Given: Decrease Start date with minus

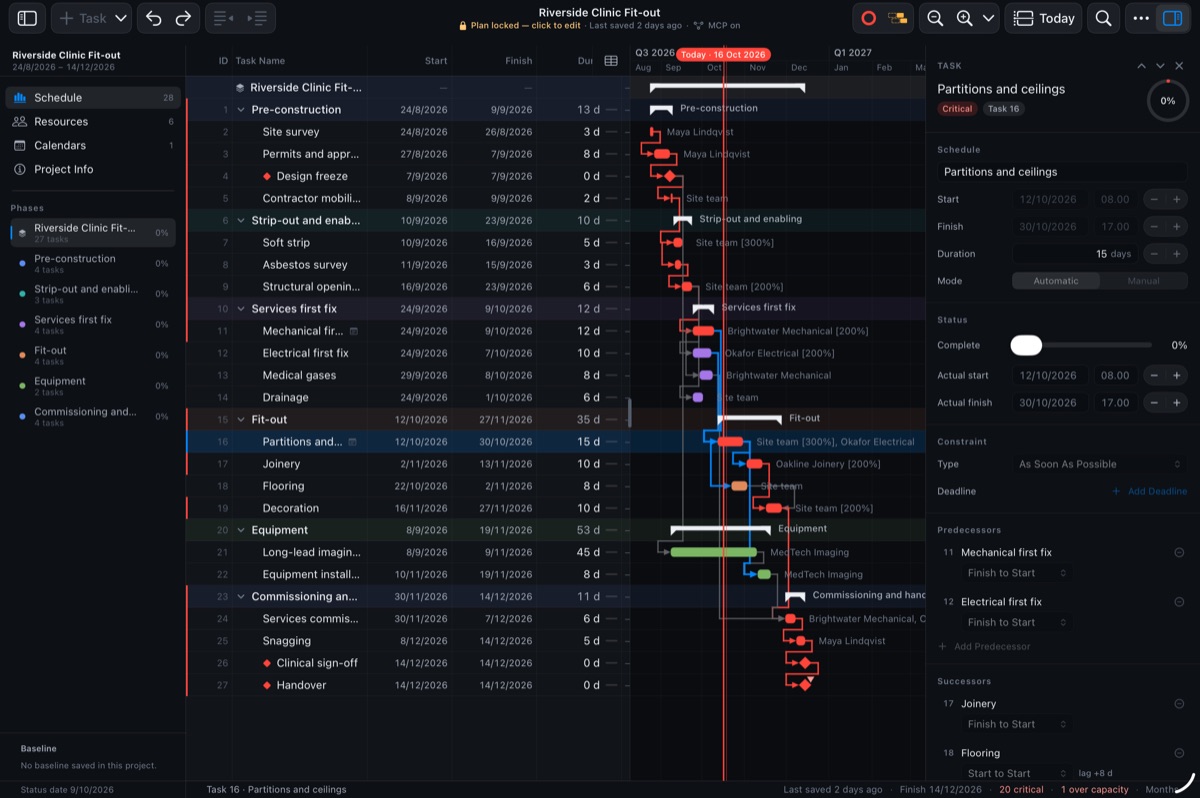Looking at the screenshot, I should point(1153,200).
